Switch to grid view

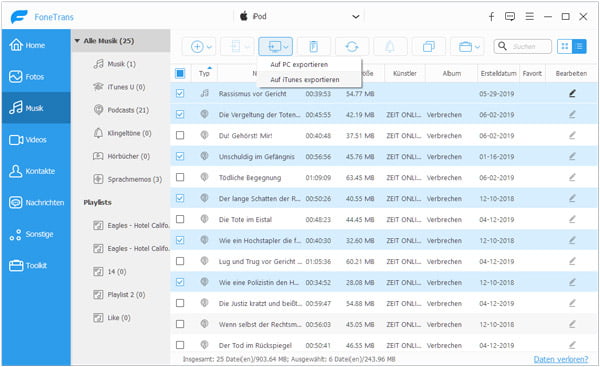(564, 47)
